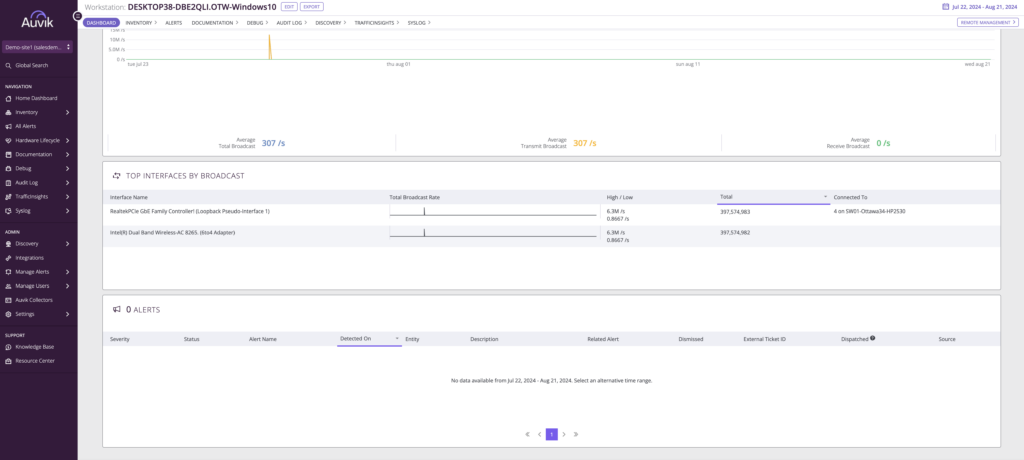Image resolution: width=1024 pixels, height=460 pixels.
Task: Select the Dashboard tab
Action: click(x=101, y=22)
